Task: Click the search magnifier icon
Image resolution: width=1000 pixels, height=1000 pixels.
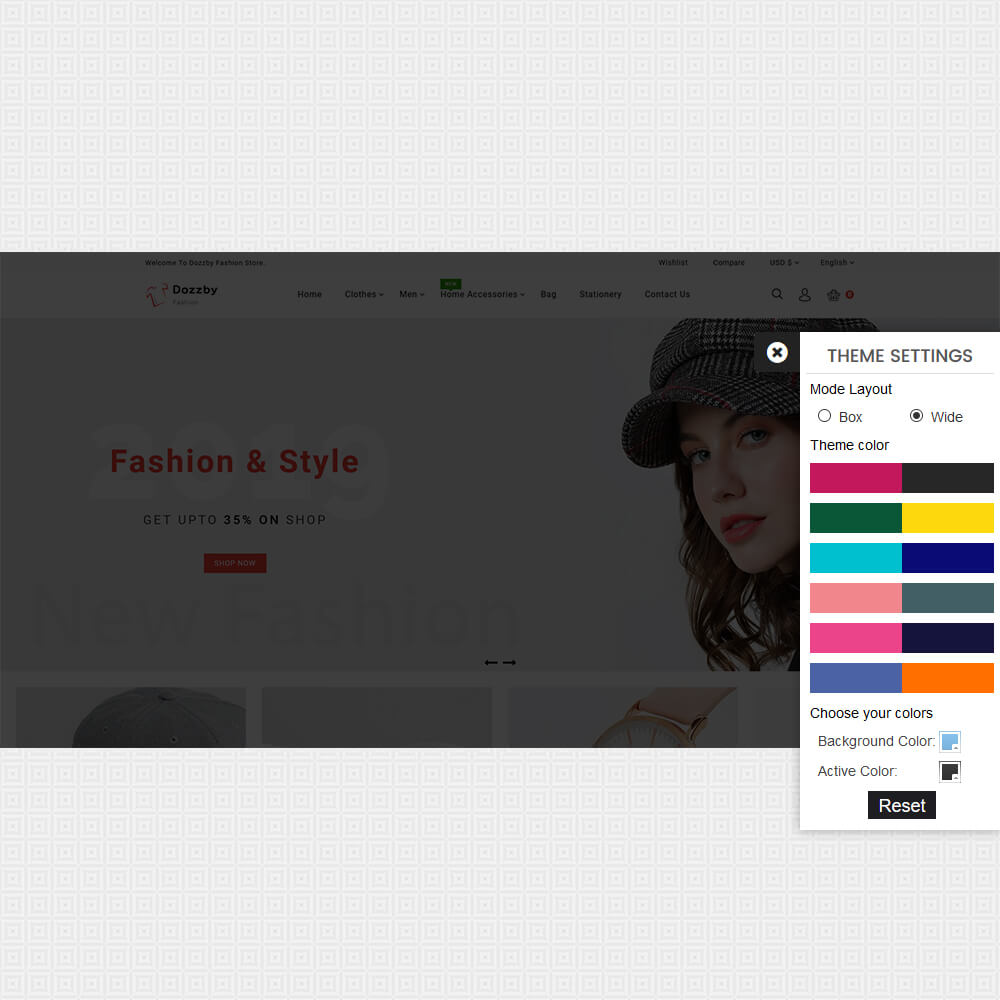Action: tap(777, 294)
